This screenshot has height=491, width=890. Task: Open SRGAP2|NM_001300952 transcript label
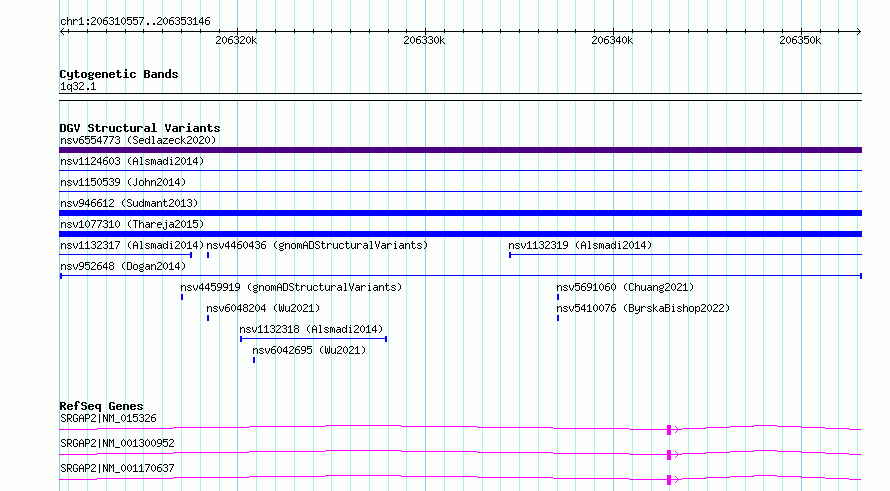(117, 443)
